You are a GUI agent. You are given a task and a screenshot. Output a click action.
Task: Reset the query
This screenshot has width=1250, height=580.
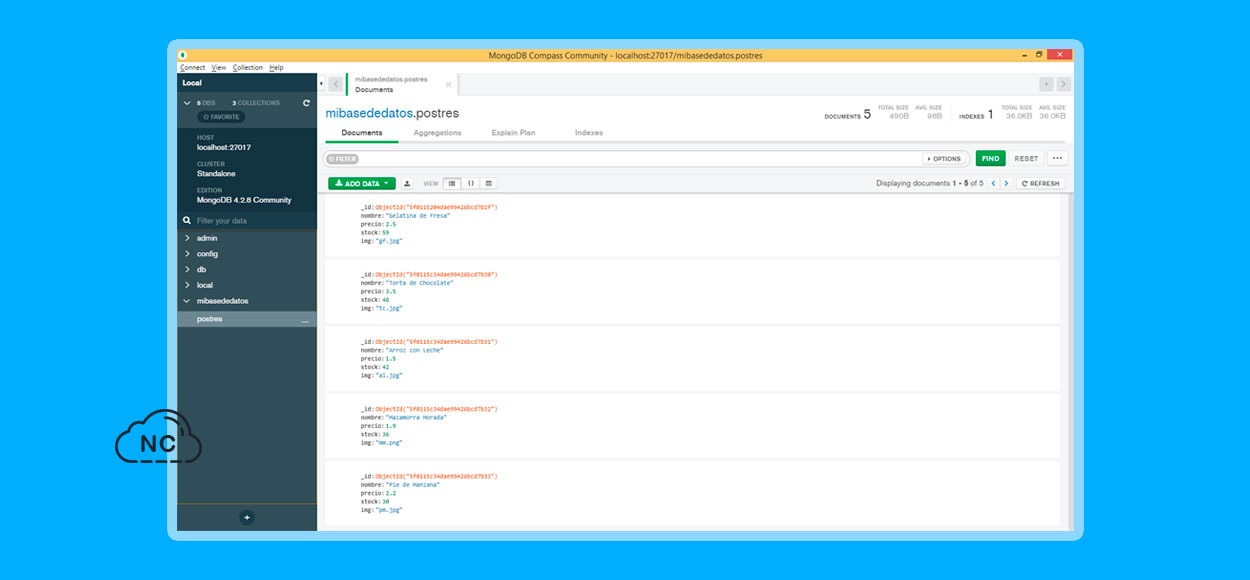click(1026, 158)
